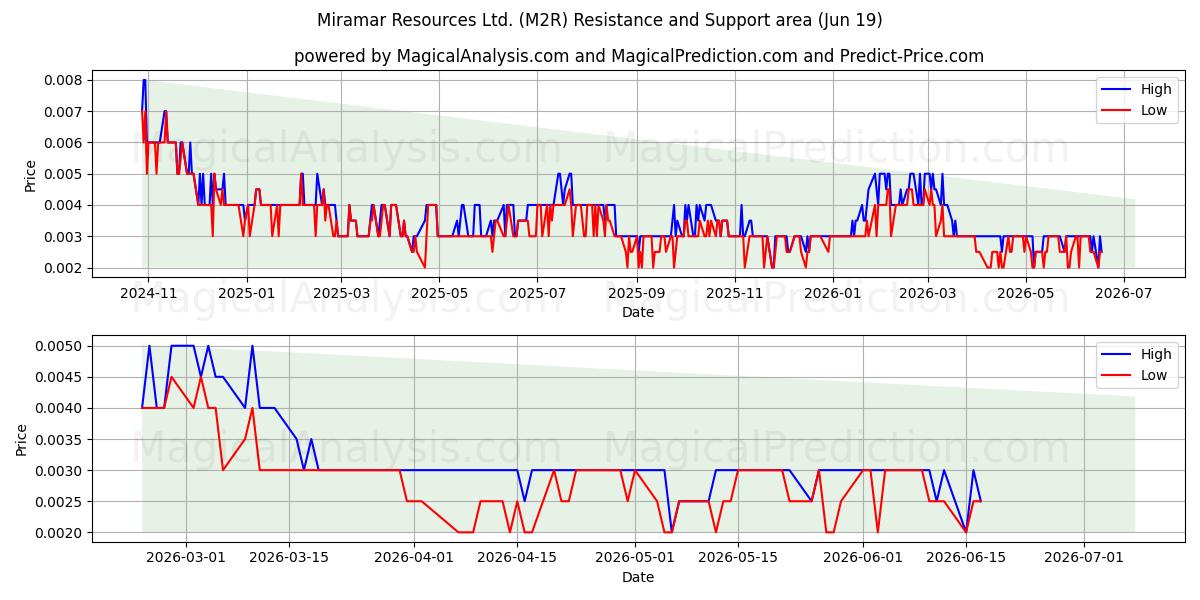Click the '2026-04-01' lower chart tick label
This screenshot has height=600, width=1200.
click(414, 558)
